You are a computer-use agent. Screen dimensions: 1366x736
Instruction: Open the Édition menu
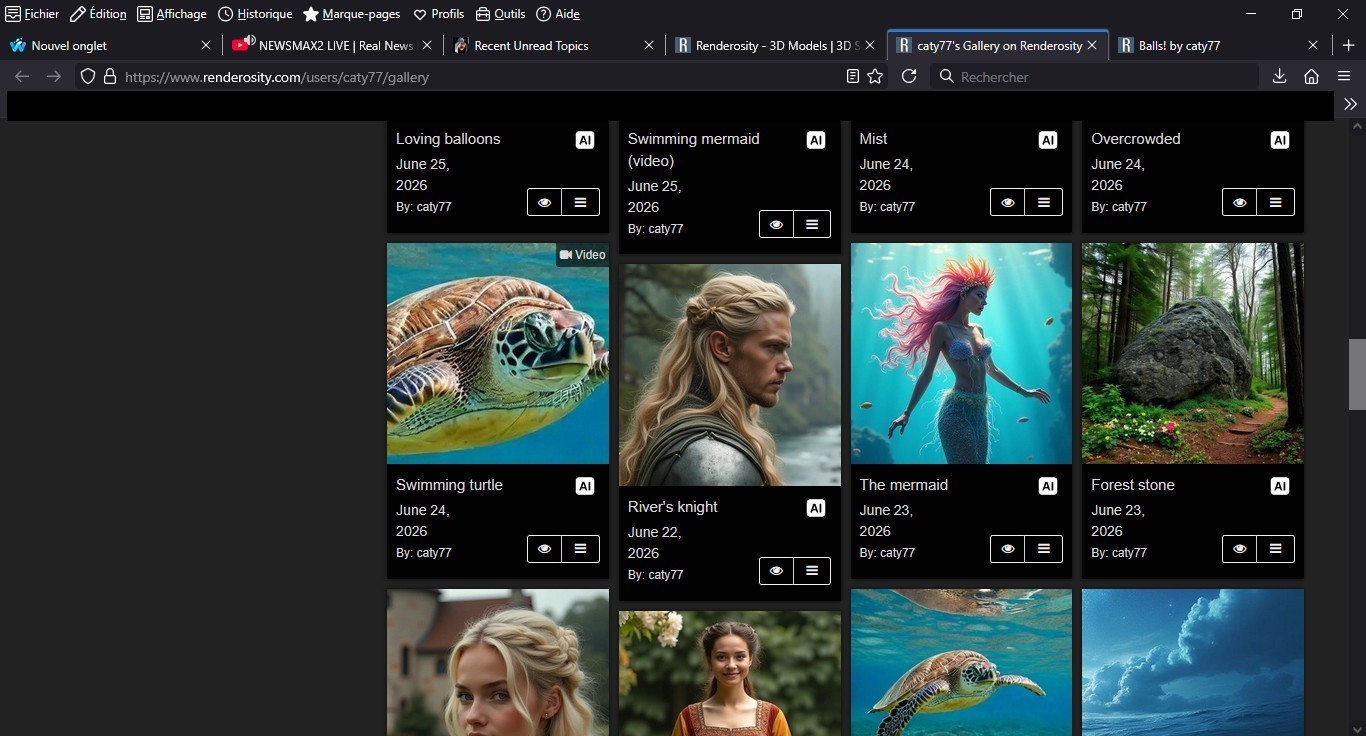98,14
